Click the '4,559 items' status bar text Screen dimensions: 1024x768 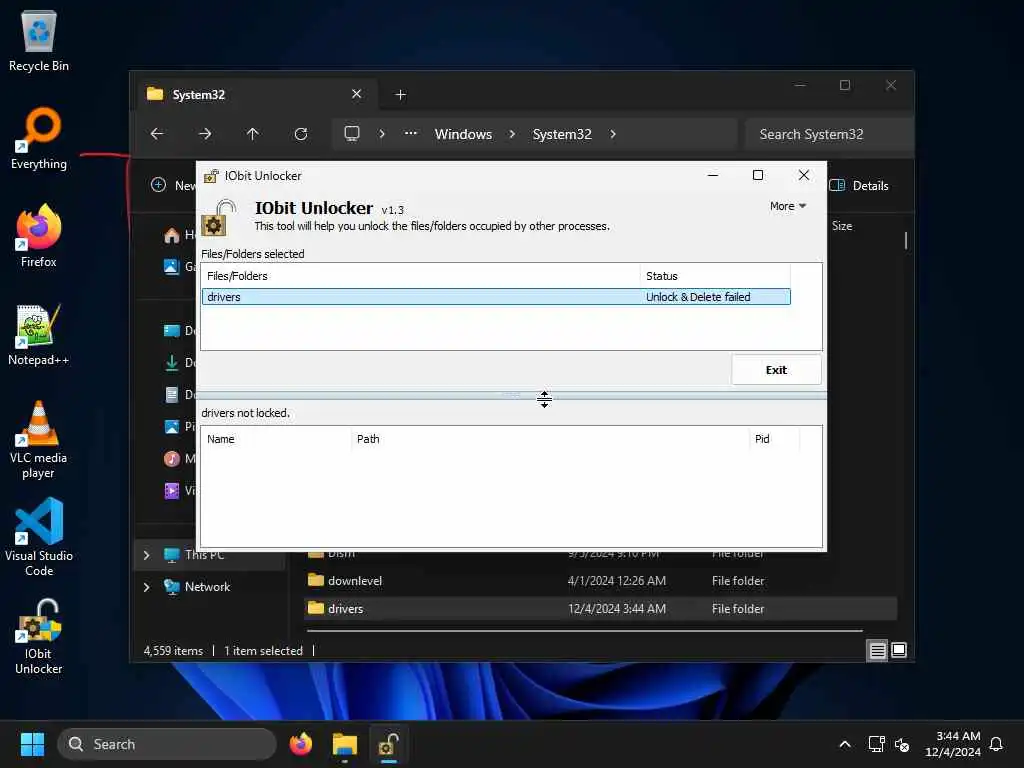point(173,651)
